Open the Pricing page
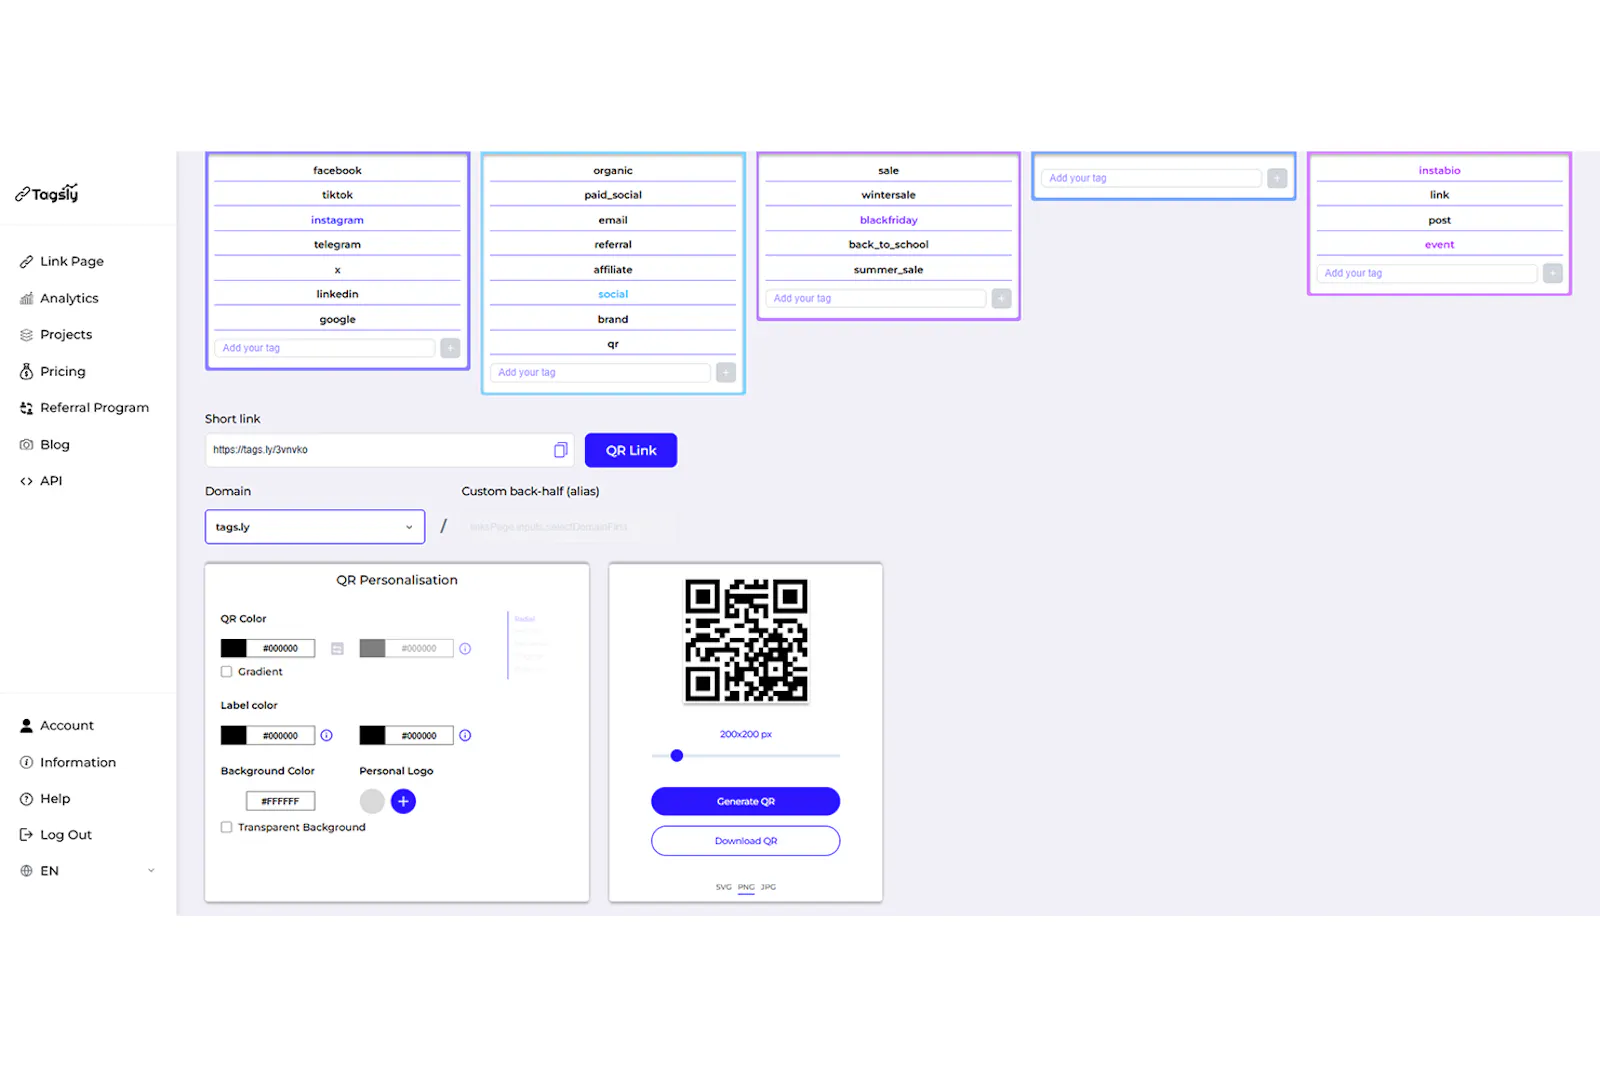 pyautogui.click(x=53, y=371)
